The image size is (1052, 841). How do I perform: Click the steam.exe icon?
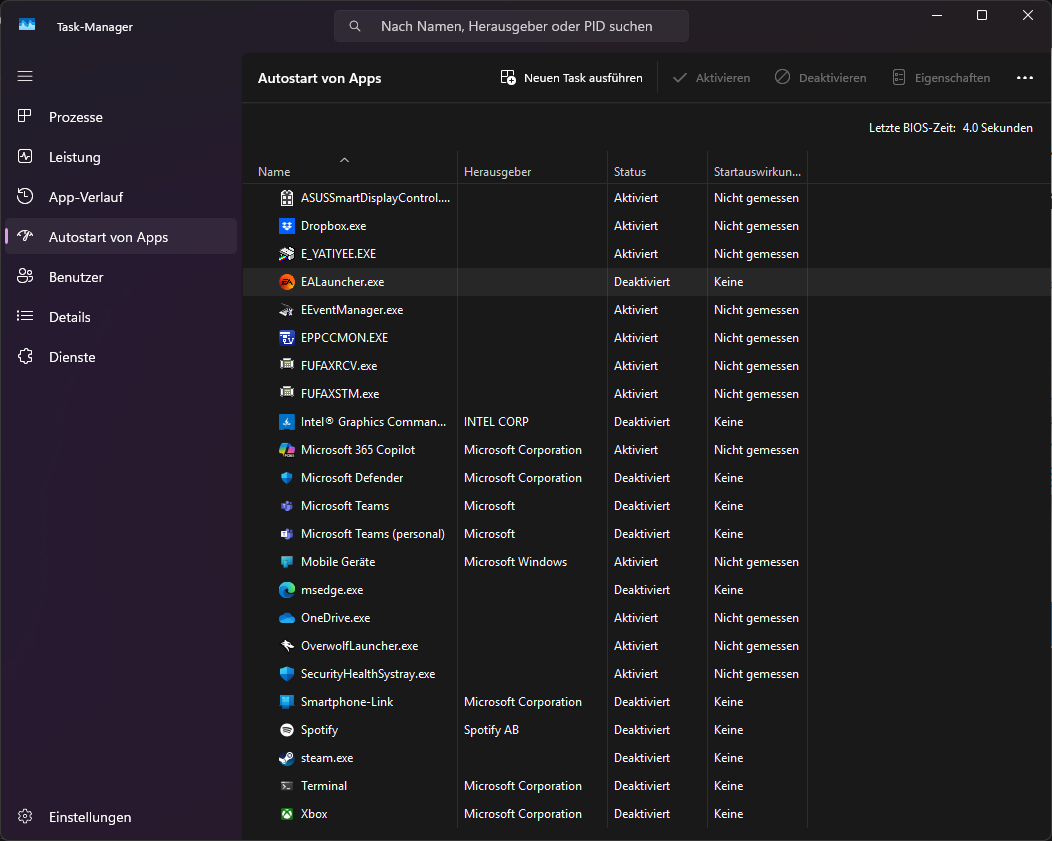coord(286,758)
